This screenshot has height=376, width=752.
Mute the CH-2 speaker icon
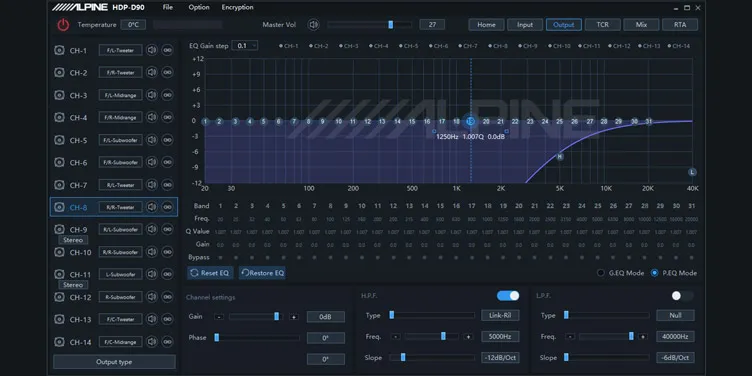pyautogui.click(x=152, y=72)
